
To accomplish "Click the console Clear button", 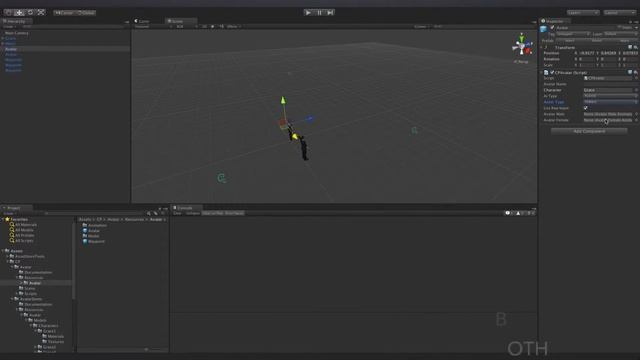I will (x=177, y=213).
